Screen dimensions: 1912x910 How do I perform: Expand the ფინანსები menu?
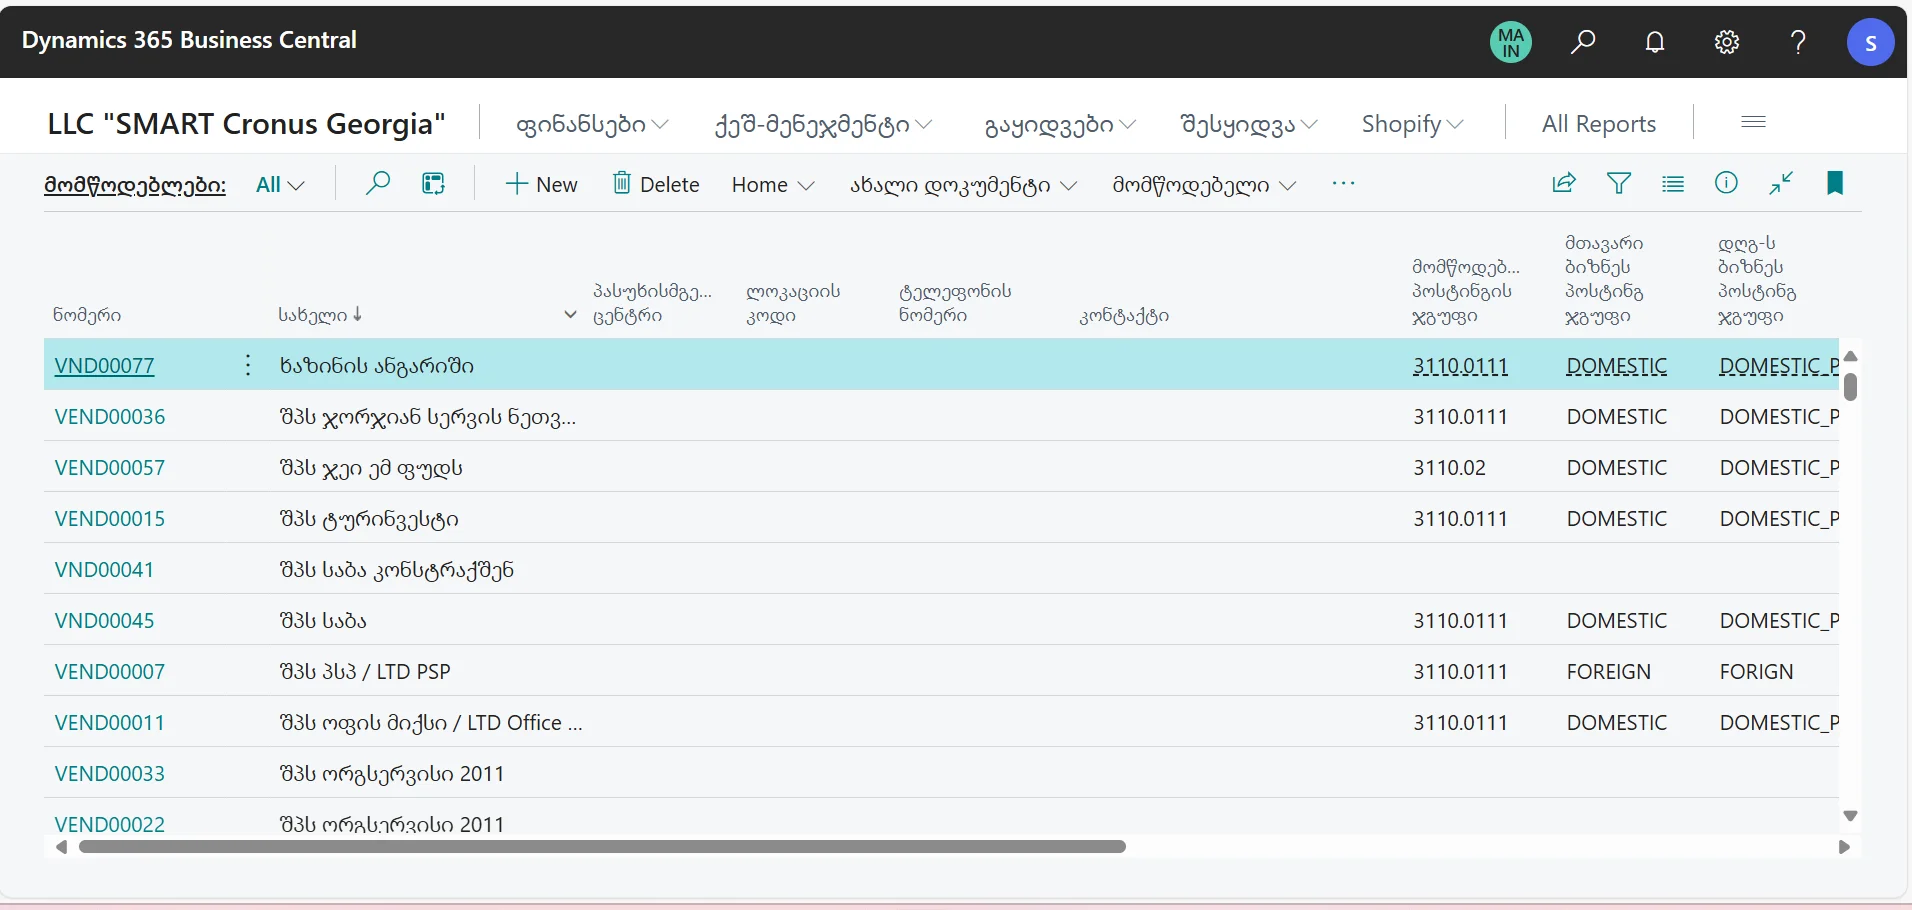(592, 124)
